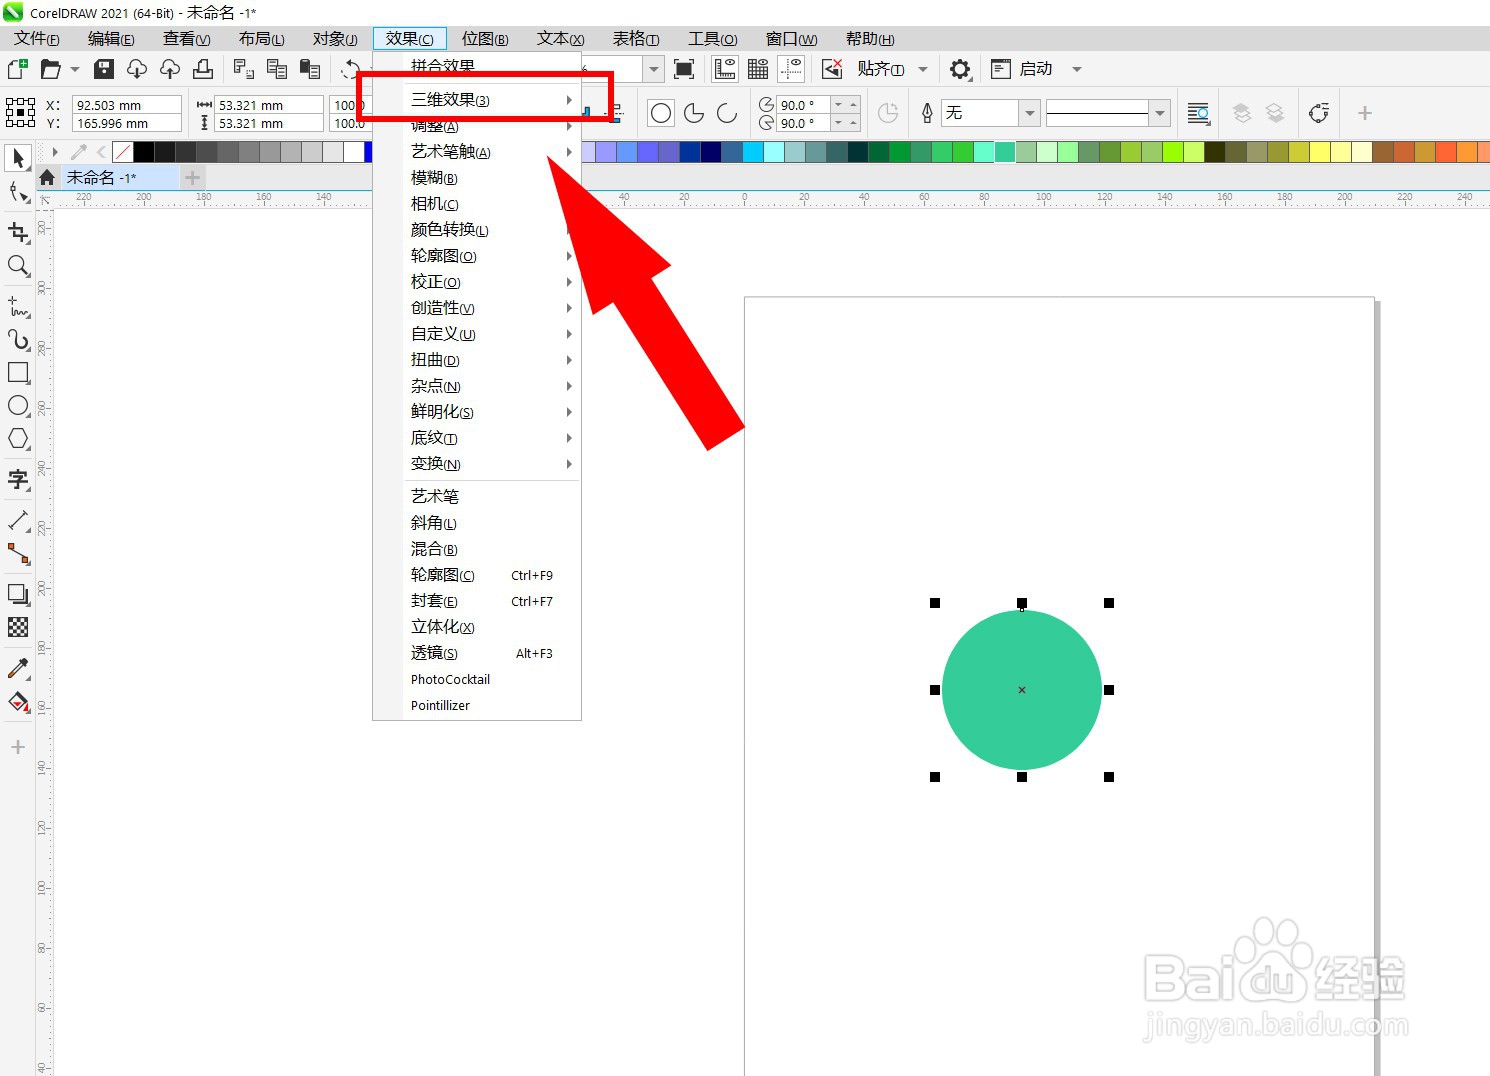Open the 窗口 menu
Image resolution: width=1490 pixels, height=1076 pixels.
[791, 39]
